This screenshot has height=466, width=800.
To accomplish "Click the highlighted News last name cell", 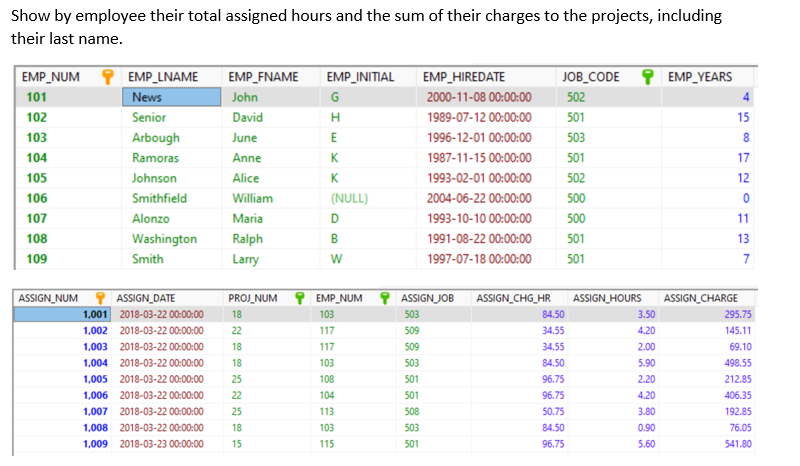I will [x=171, y=97].
